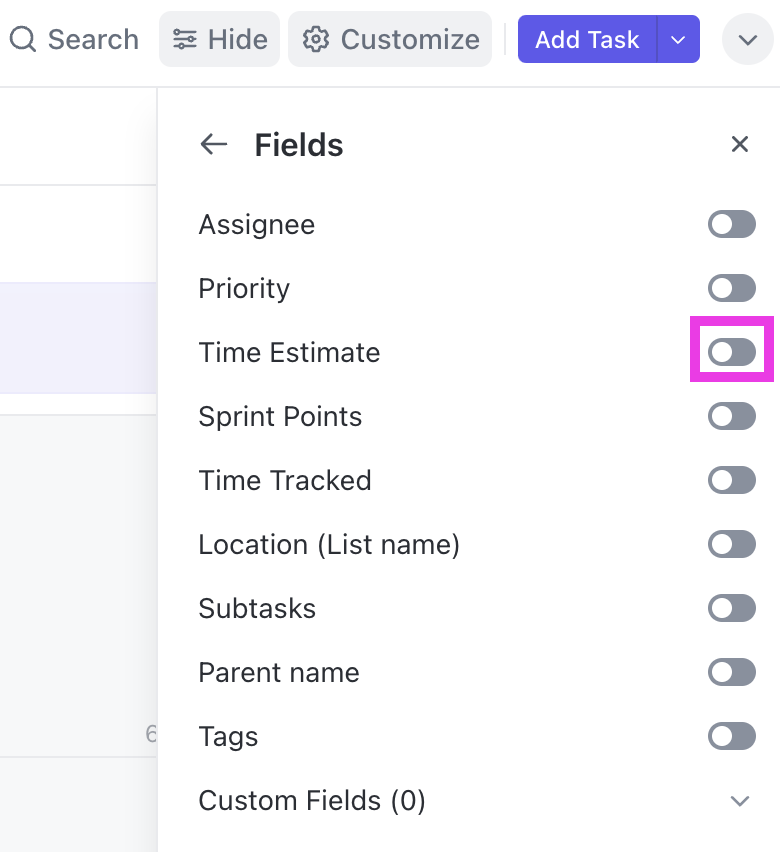780x852 pixels.
Task: Expand the round chevron menu at top right
Action: point(748,40)
